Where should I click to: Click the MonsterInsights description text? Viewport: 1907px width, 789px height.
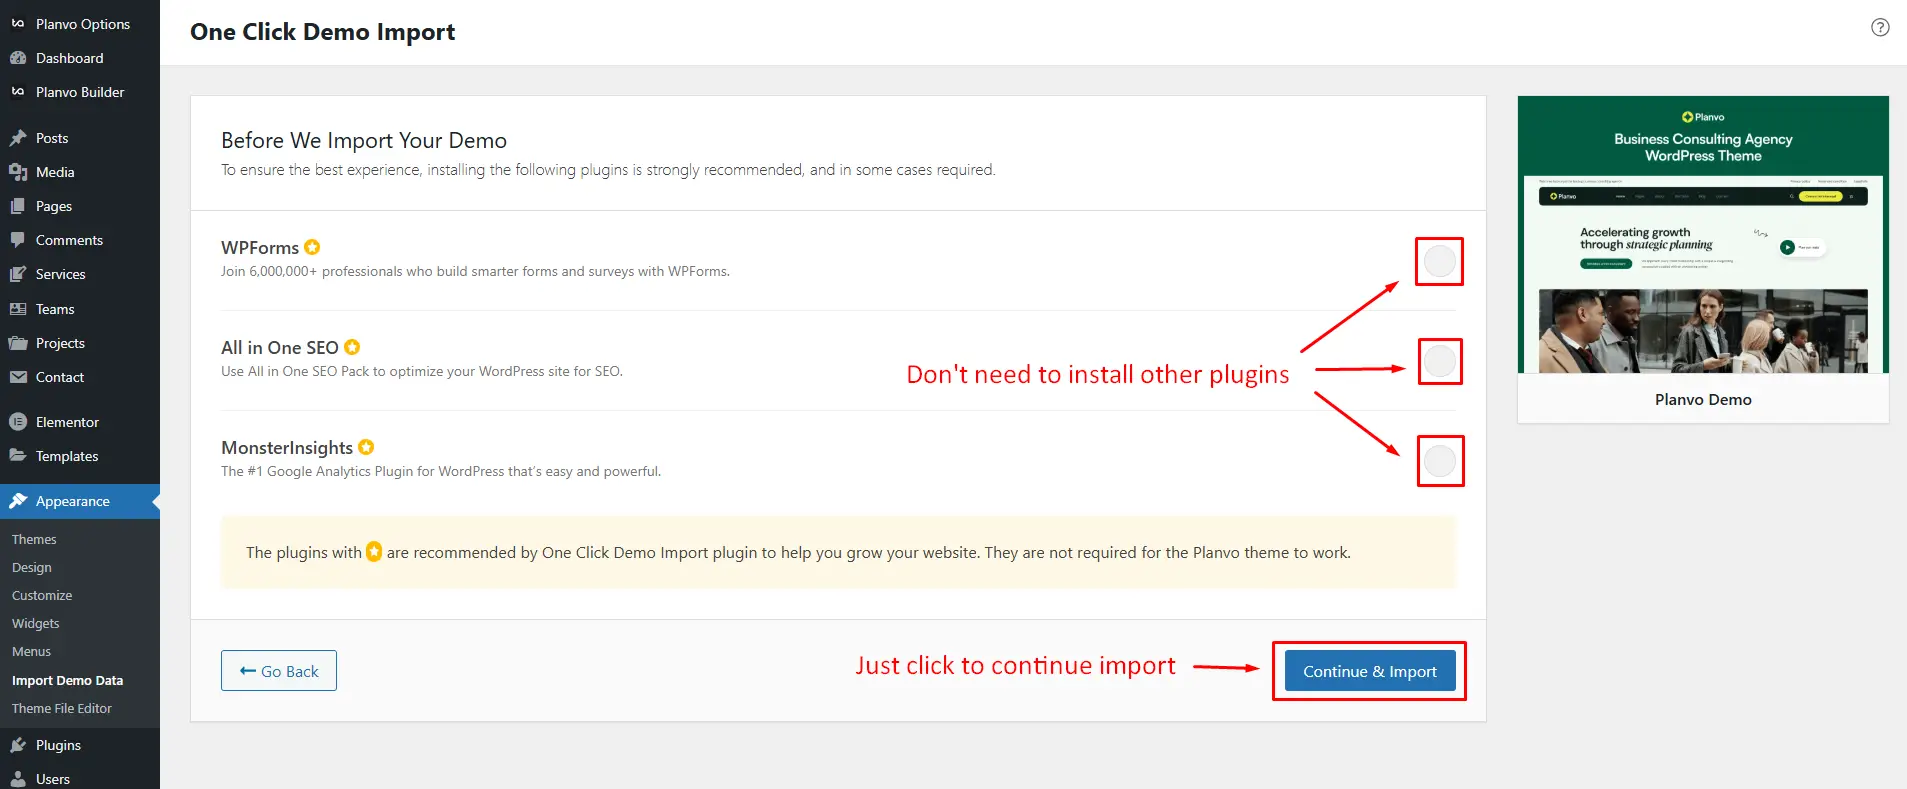click(441, 471)
